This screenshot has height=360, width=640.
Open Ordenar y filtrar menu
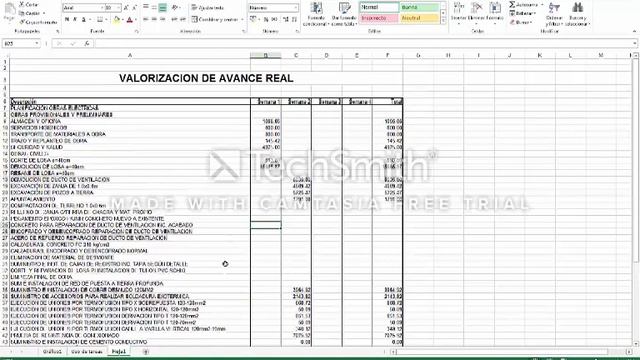tap(554, 14)
